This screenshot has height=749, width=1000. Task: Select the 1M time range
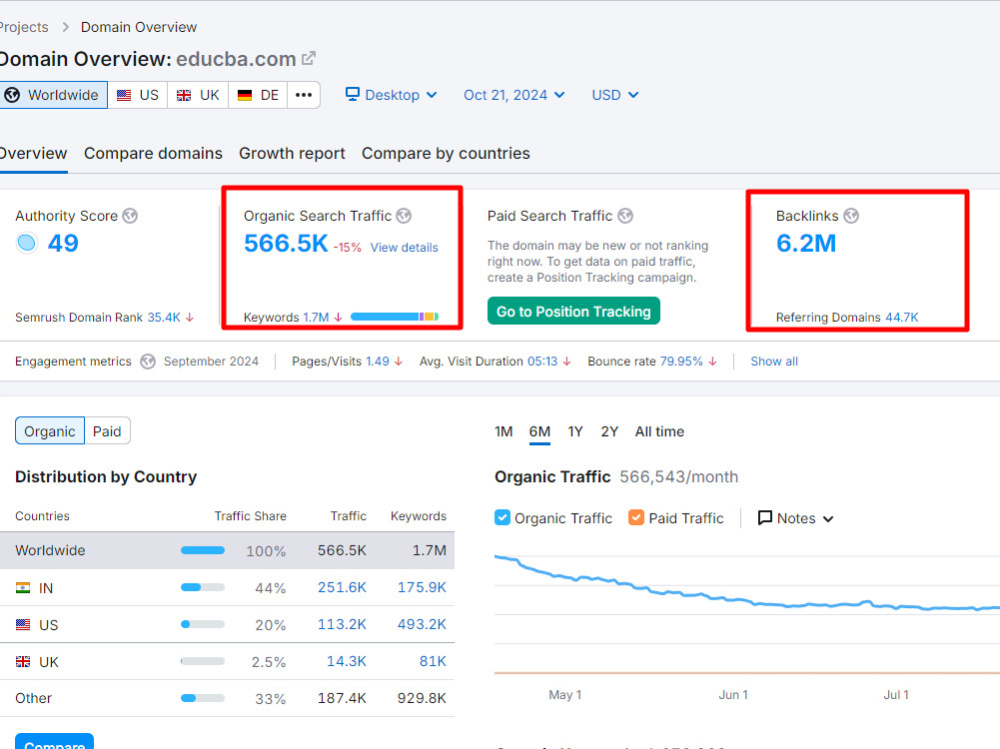tap(504, 432)
